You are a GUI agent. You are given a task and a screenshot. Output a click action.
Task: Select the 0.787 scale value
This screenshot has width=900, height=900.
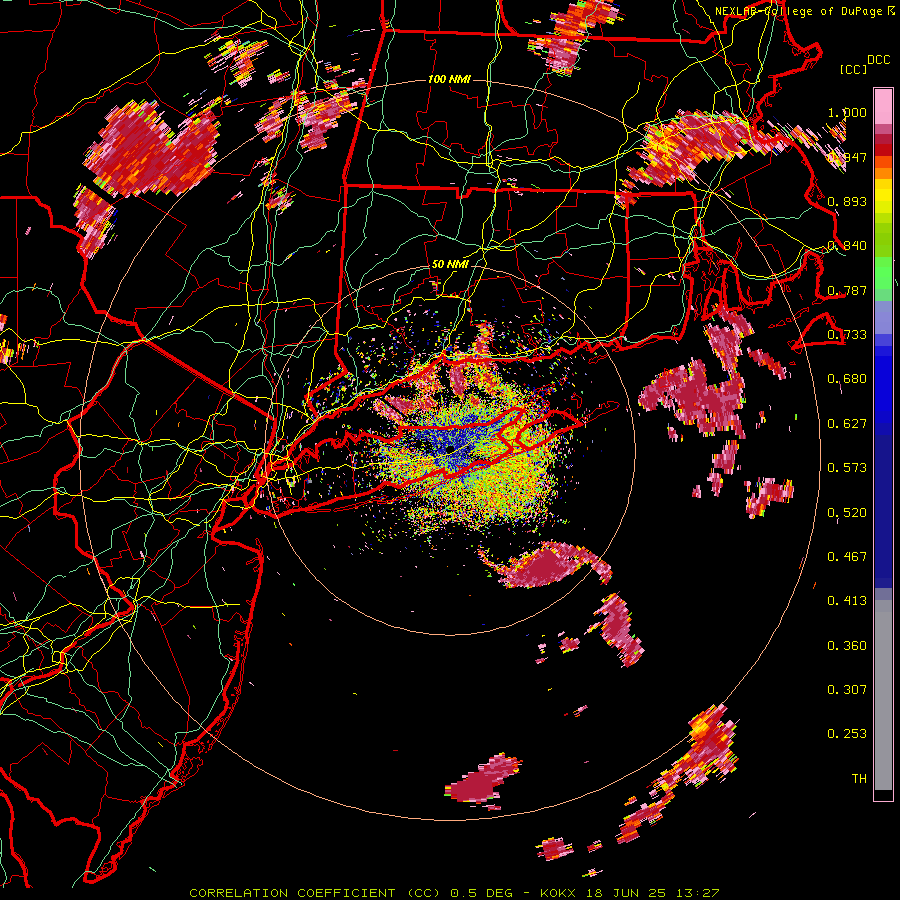[x=847, y=290]
